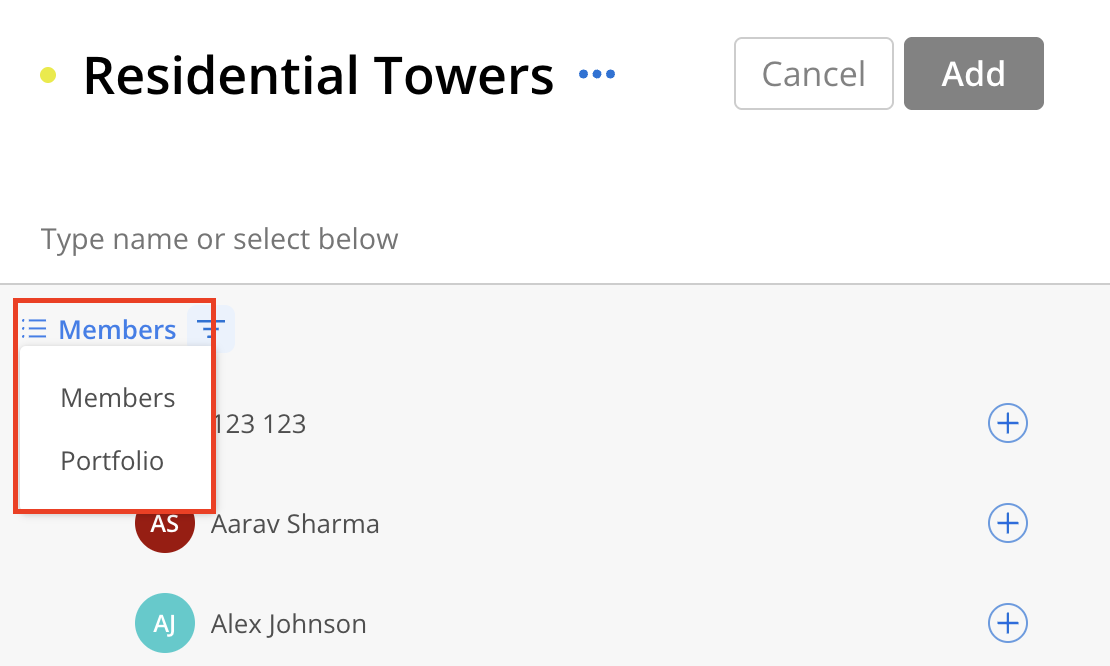Open the three-dot menu beside Residential Towers
Screen dimensions: 1110x666
click(x=597, y=74)
